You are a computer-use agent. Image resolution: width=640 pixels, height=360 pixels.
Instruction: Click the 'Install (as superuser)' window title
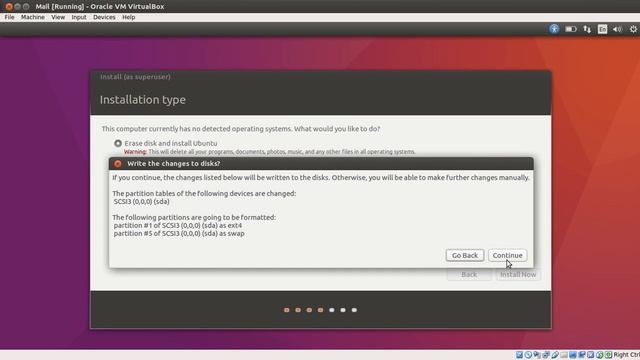pyautogui.click(x=136, y=77)
